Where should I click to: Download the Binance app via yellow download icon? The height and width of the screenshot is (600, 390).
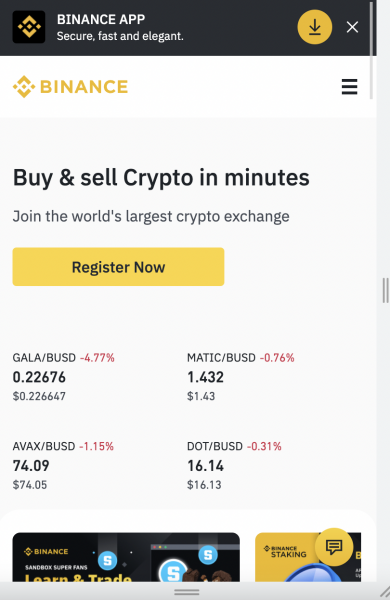(315, 27)
